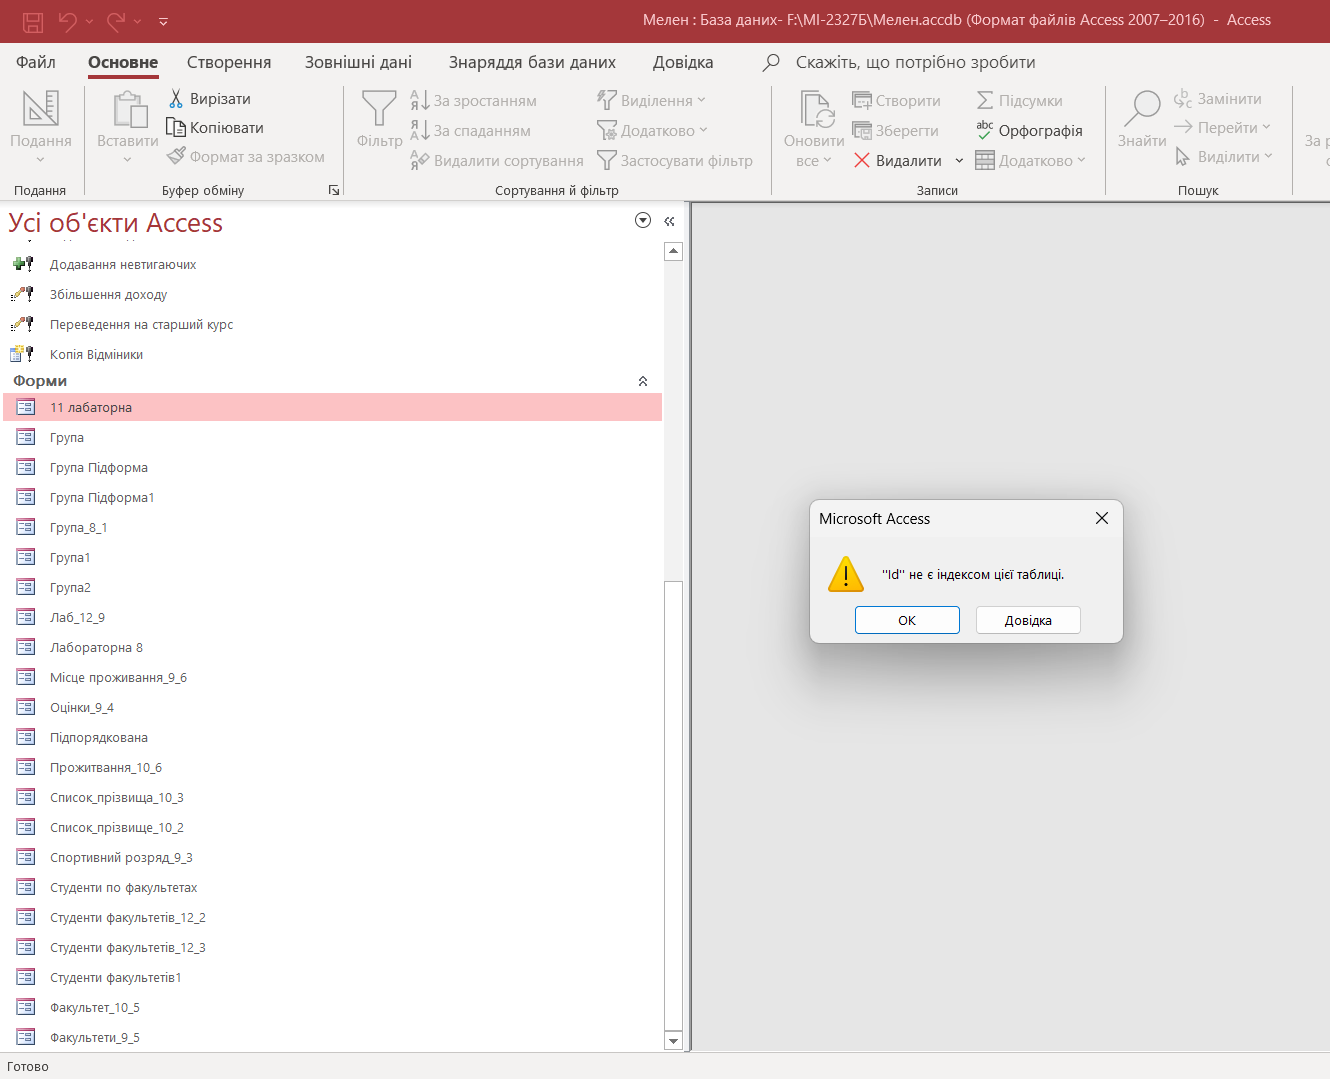Select Факультет_10_5 form
Viewport: 1330px width, 1079px height.
coord(333,1007)
